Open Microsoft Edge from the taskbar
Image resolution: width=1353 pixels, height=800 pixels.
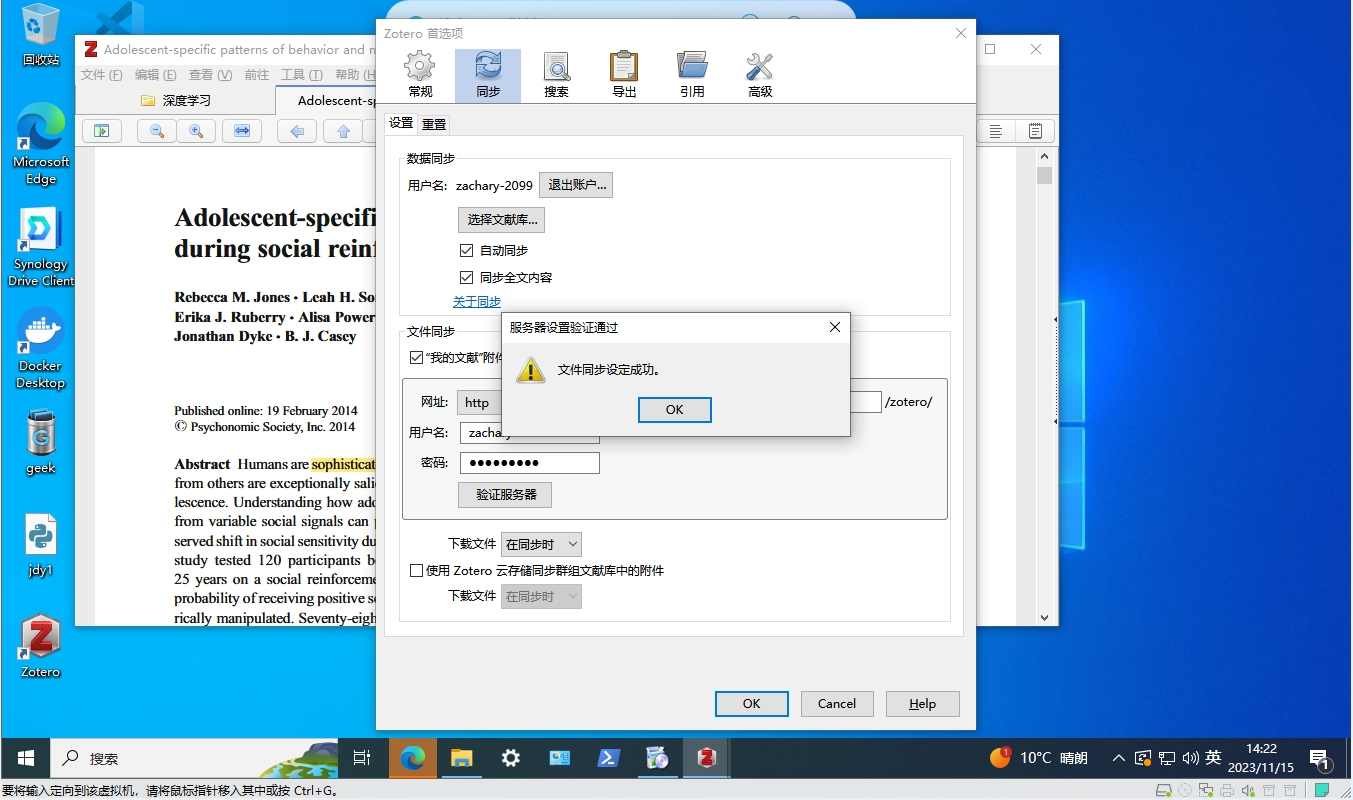tap(412, 759)
